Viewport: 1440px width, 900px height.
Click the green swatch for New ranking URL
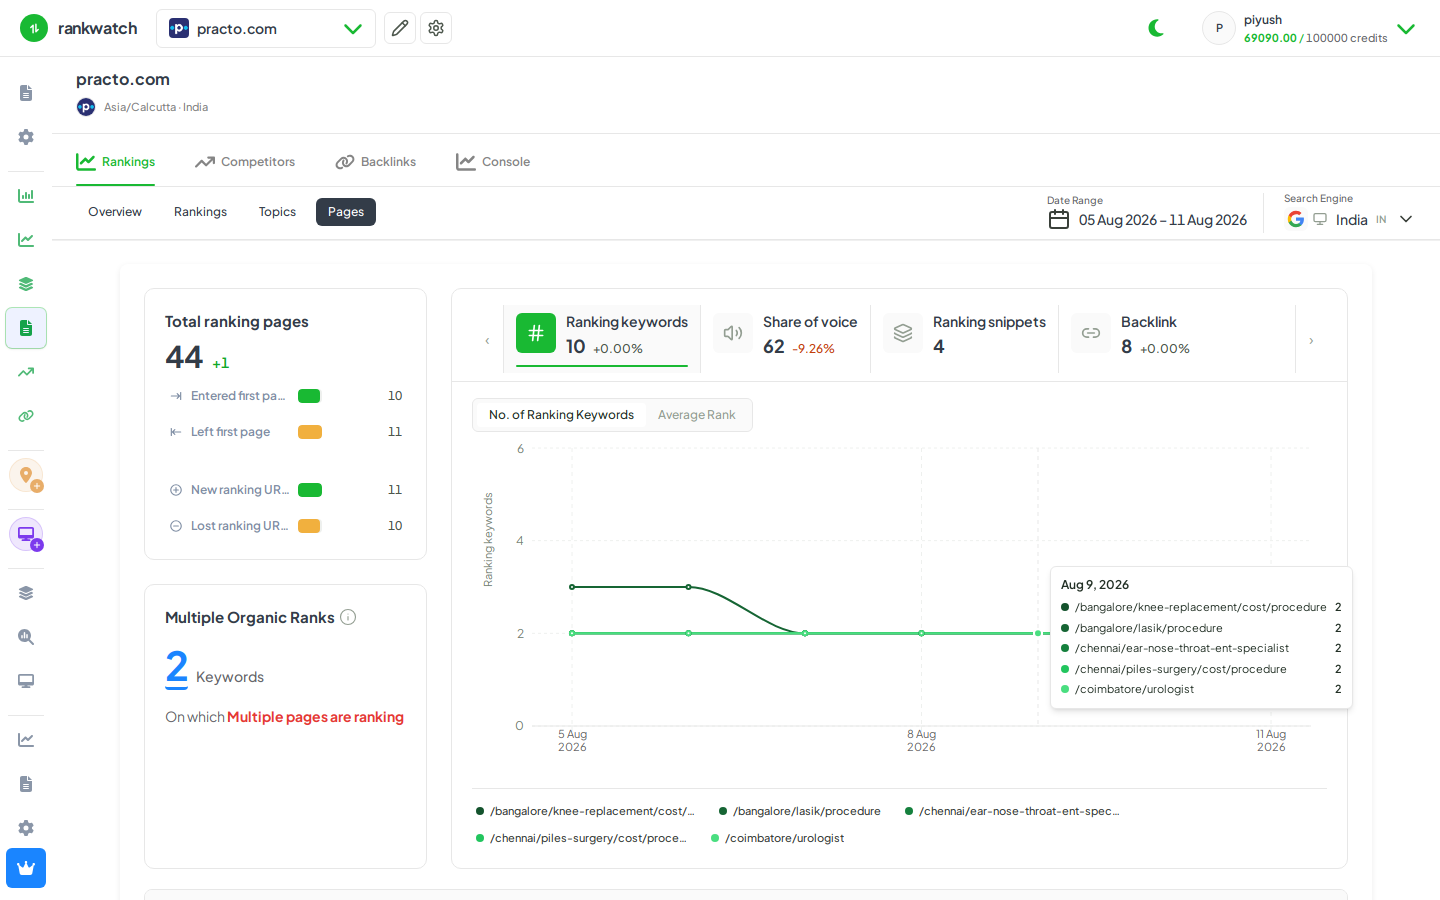(x=310, y=490)
